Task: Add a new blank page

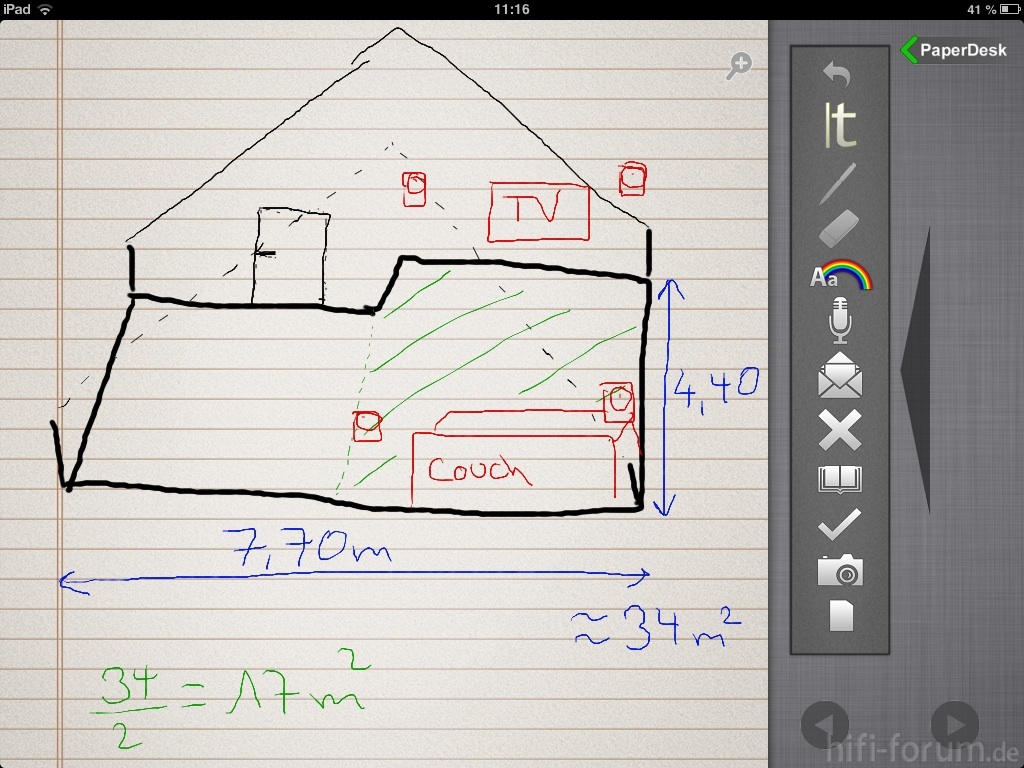Action: click(x=841, y=616)
